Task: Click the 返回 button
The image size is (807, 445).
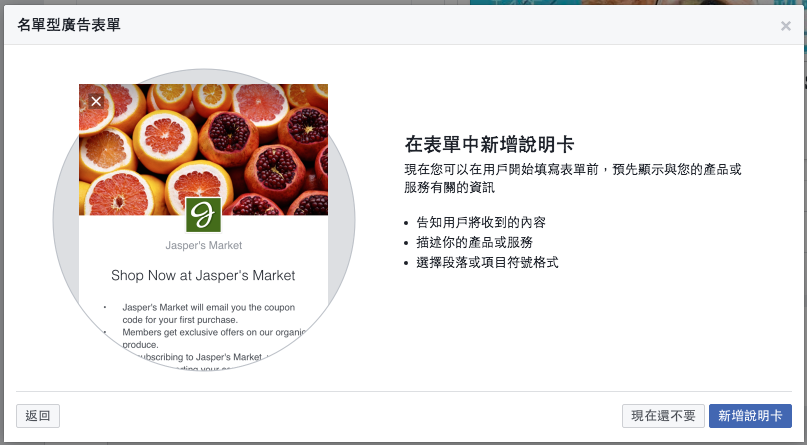Action: click(38, 416)
